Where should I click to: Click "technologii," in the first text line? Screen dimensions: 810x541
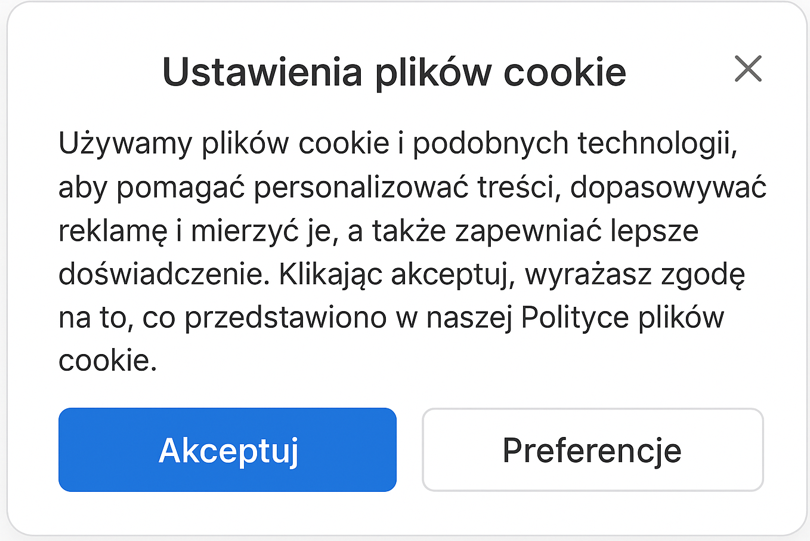[x=657, y=144]
